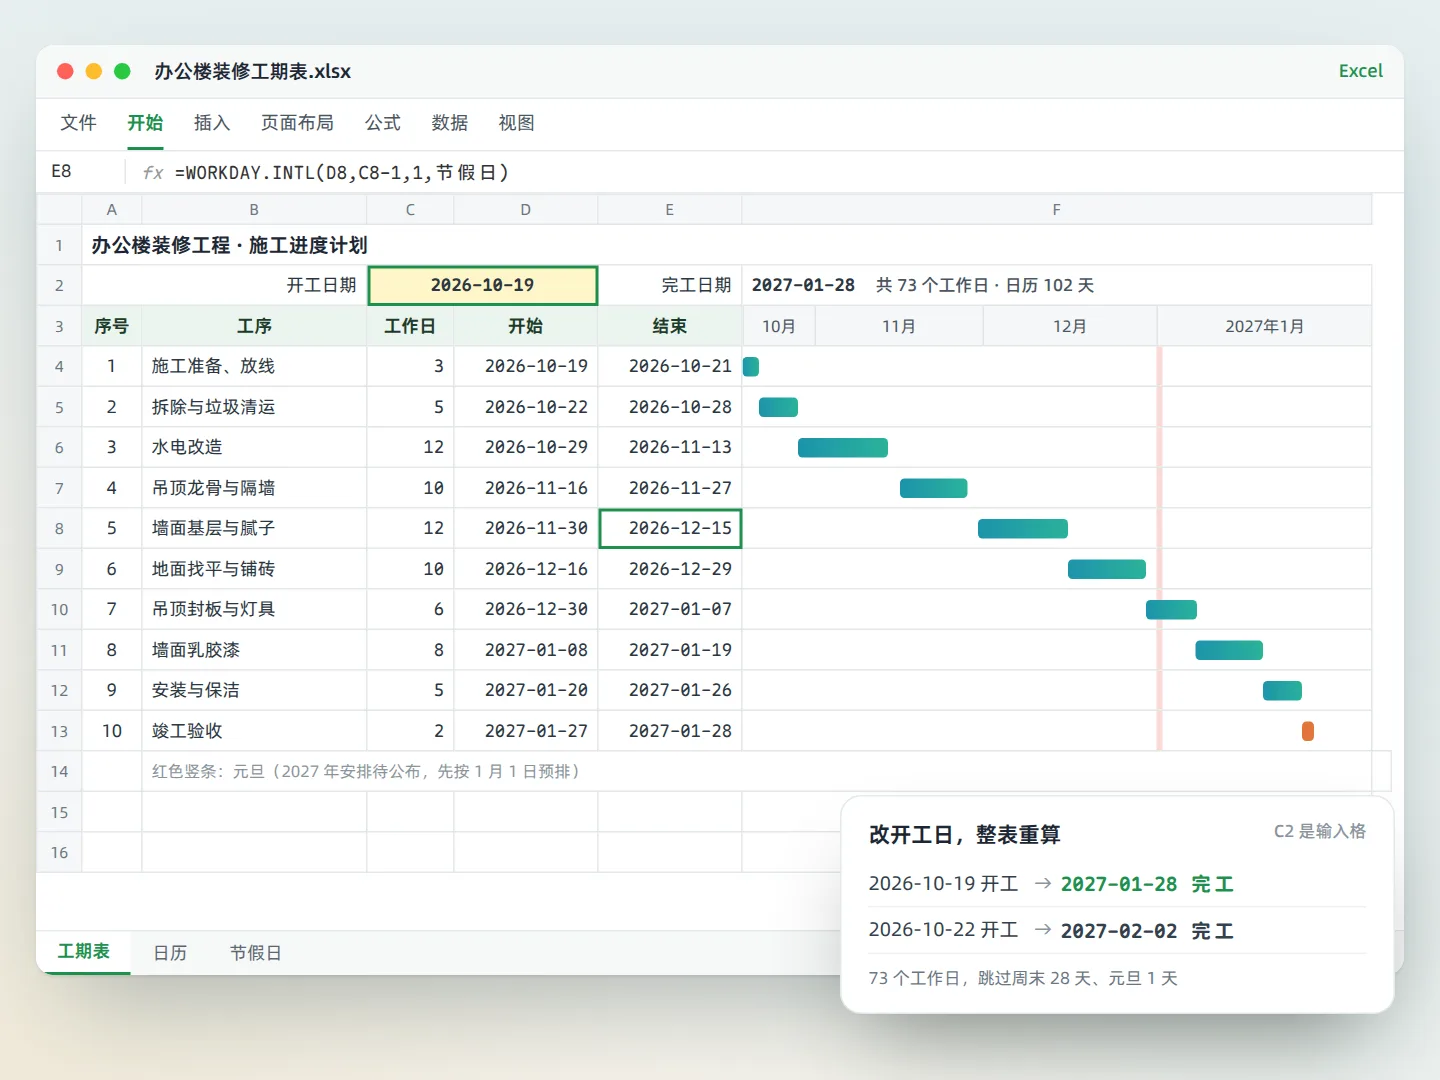This screenshot has width=1440, height=1080.
Task: Click the 墙面乳胶漆 Gantt bar
Action: tap(1229, 650)
